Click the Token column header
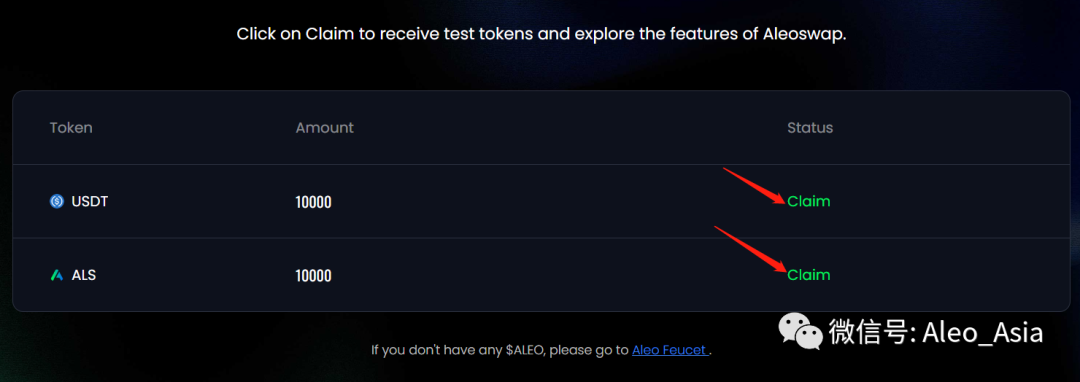1080x382 pixels. pos(71,128)
